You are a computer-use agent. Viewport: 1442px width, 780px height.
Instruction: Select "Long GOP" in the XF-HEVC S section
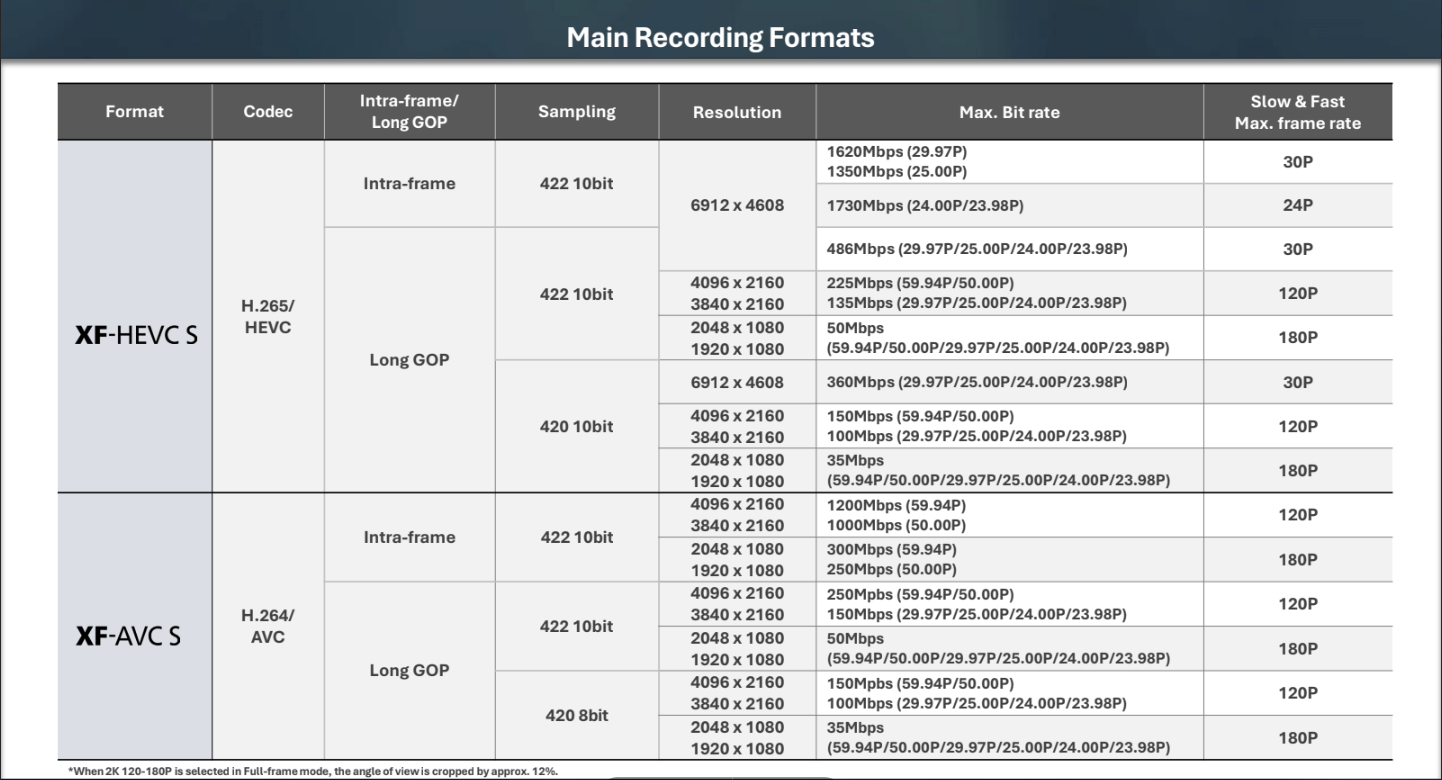point(409,360)
